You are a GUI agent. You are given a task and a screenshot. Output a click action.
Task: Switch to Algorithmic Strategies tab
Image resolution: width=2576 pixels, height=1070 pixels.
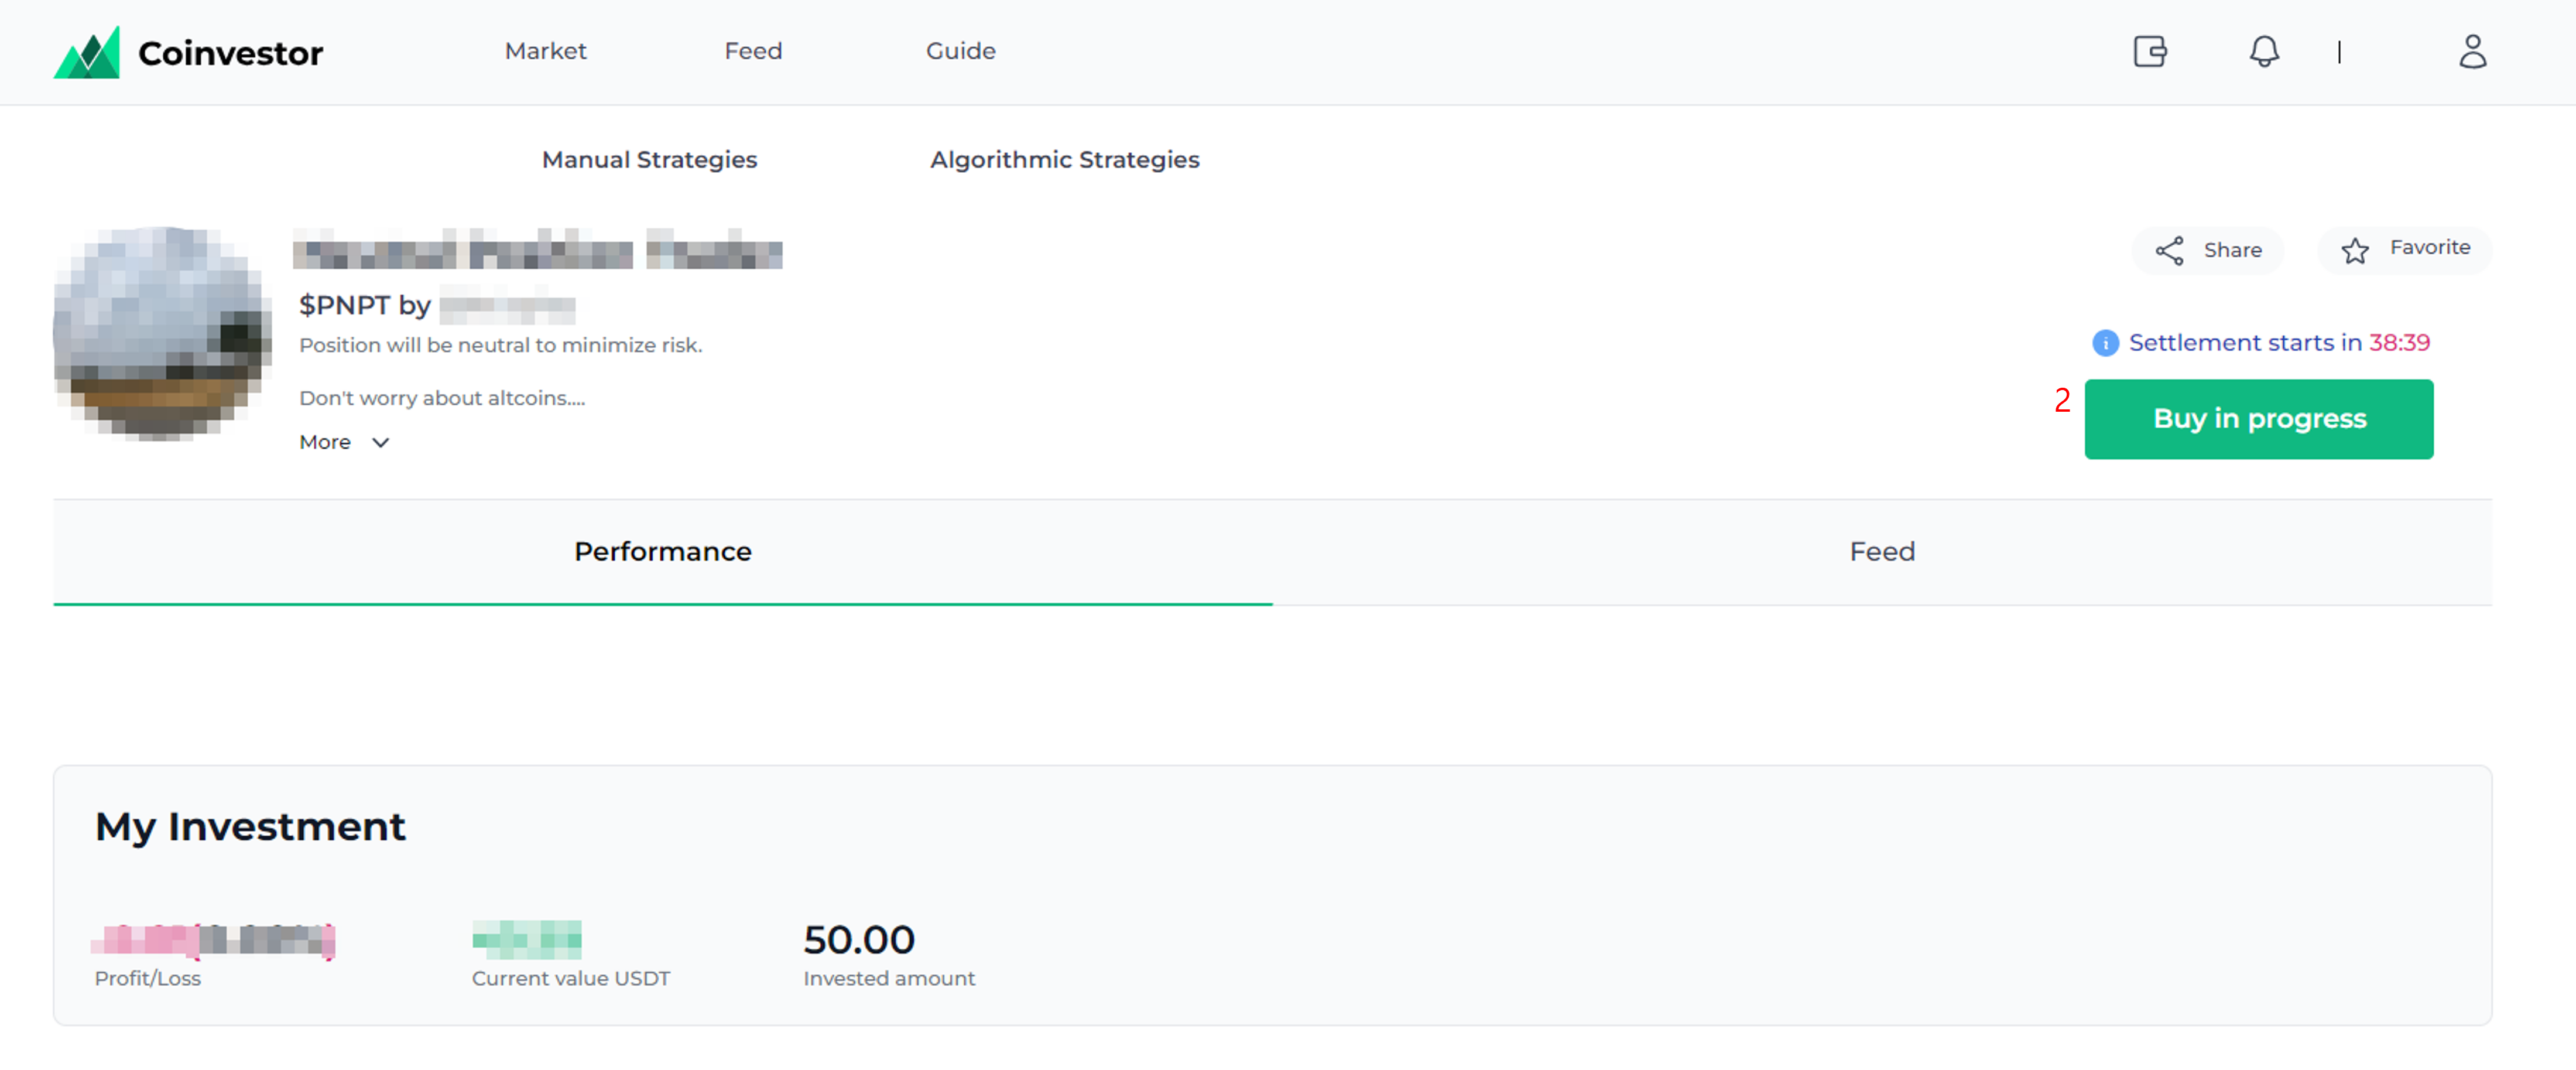point(1064,160)
